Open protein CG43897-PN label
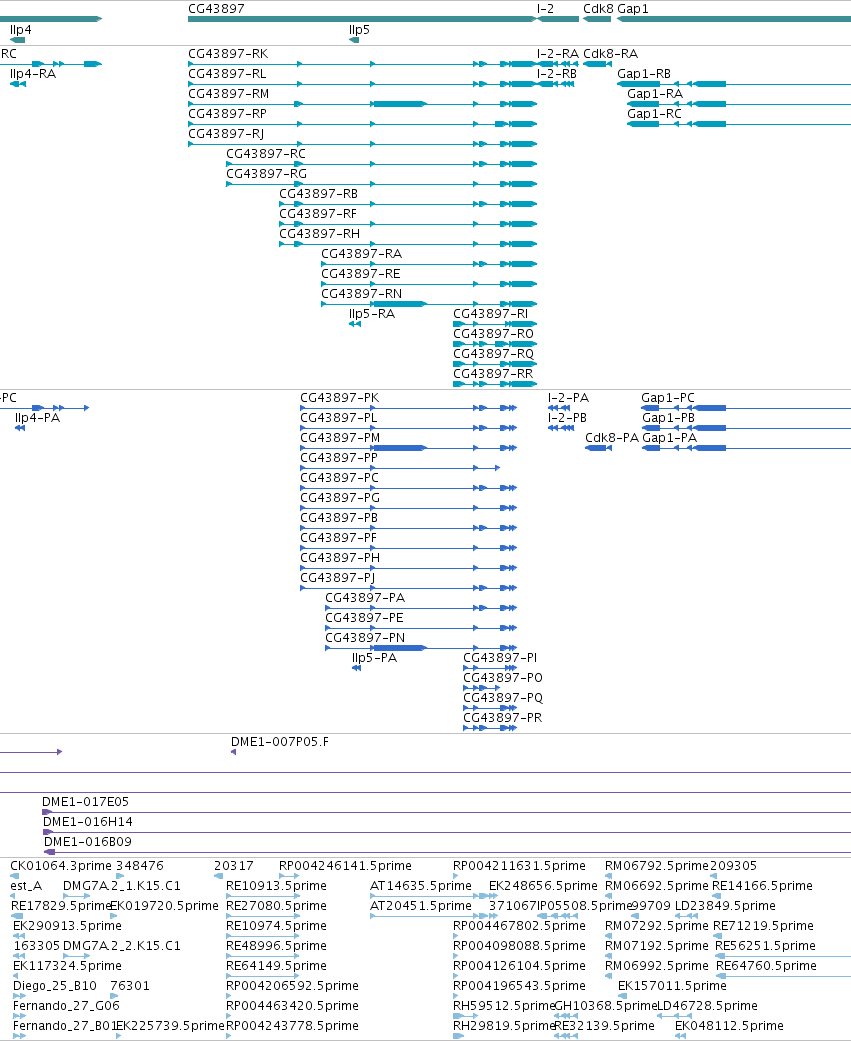Viewport: 851px width, 1041px height. (364, 637)
